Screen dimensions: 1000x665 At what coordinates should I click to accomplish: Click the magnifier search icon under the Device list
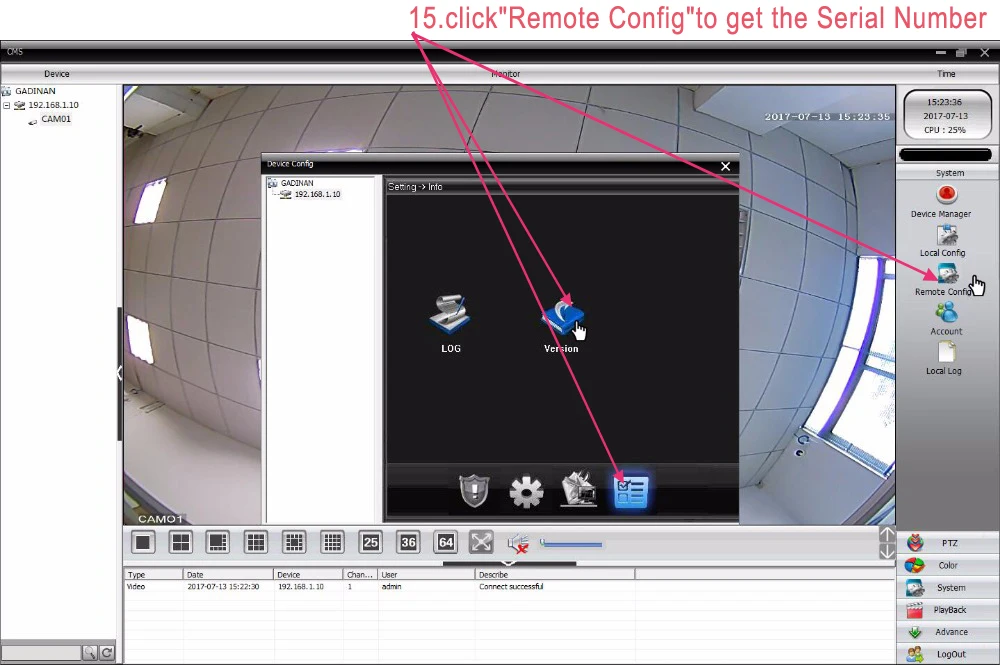(89, 653)
